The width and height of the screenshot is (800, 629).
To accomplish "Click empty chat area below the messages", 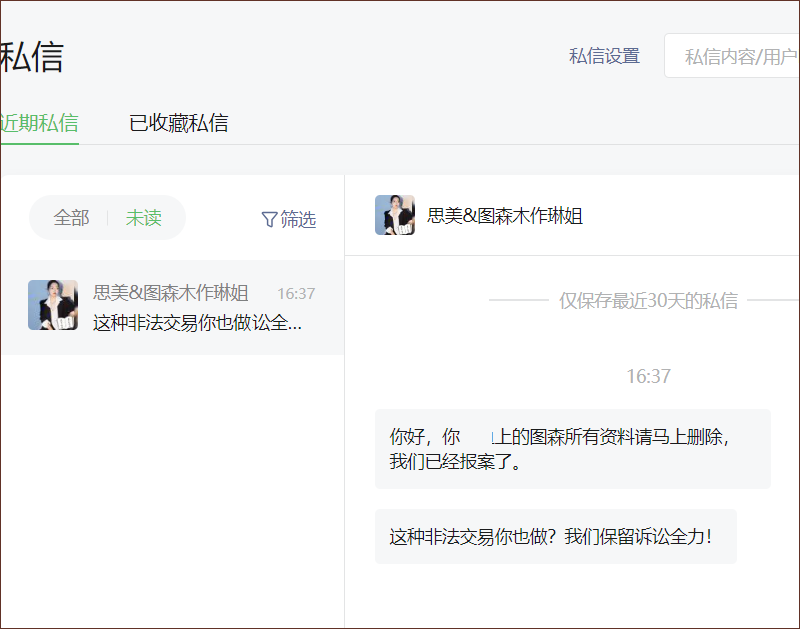I will click(572, 598).
